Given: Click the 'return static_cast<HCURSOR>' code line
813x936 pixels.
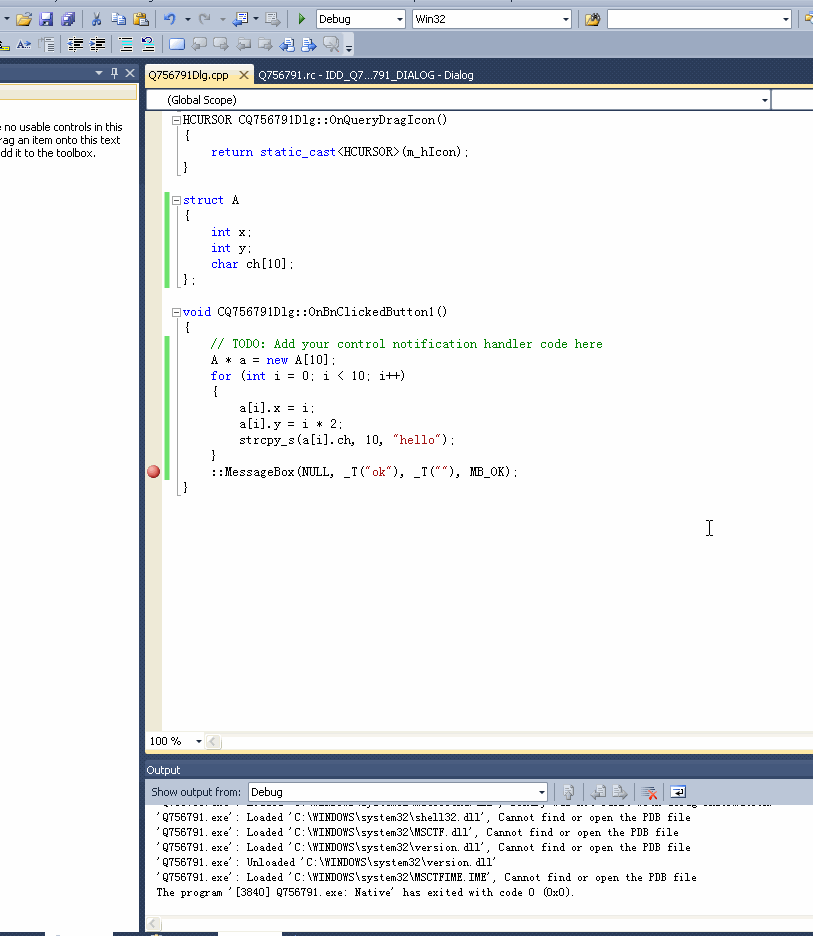Looking at the screenshot, I should click(340, 152).
